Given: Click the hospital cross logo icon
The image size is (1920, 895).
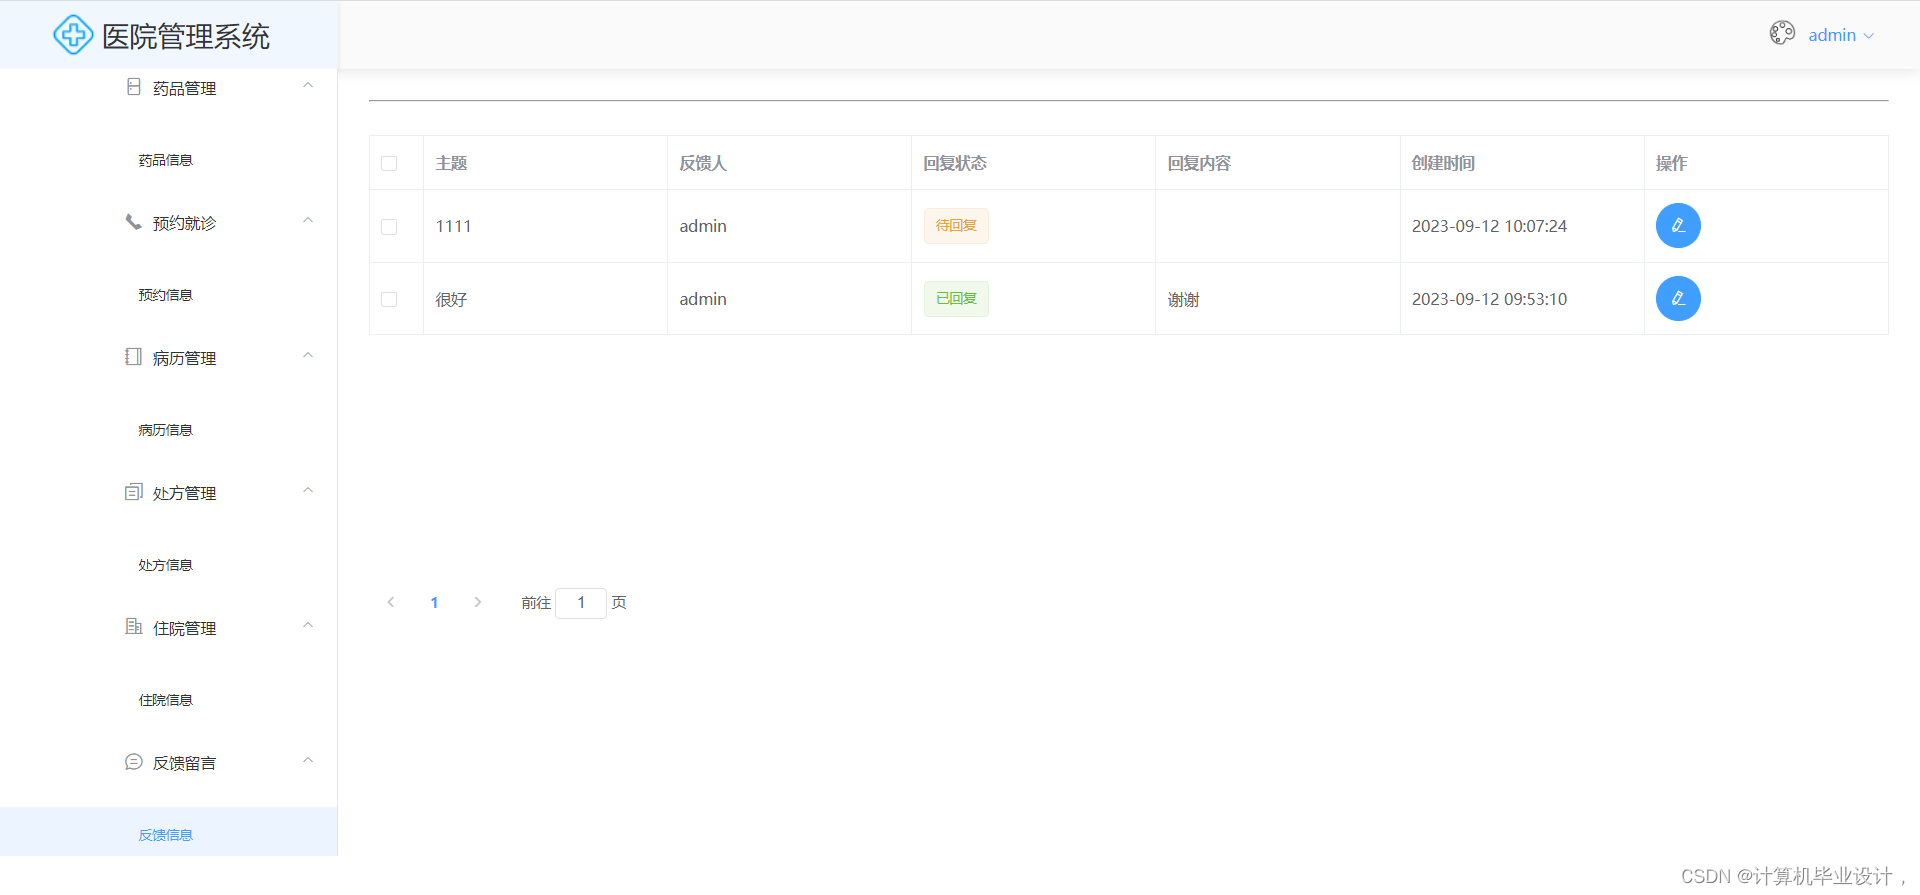Looking at the screenshot, I should pyautogui.click(x=73, y=35).
